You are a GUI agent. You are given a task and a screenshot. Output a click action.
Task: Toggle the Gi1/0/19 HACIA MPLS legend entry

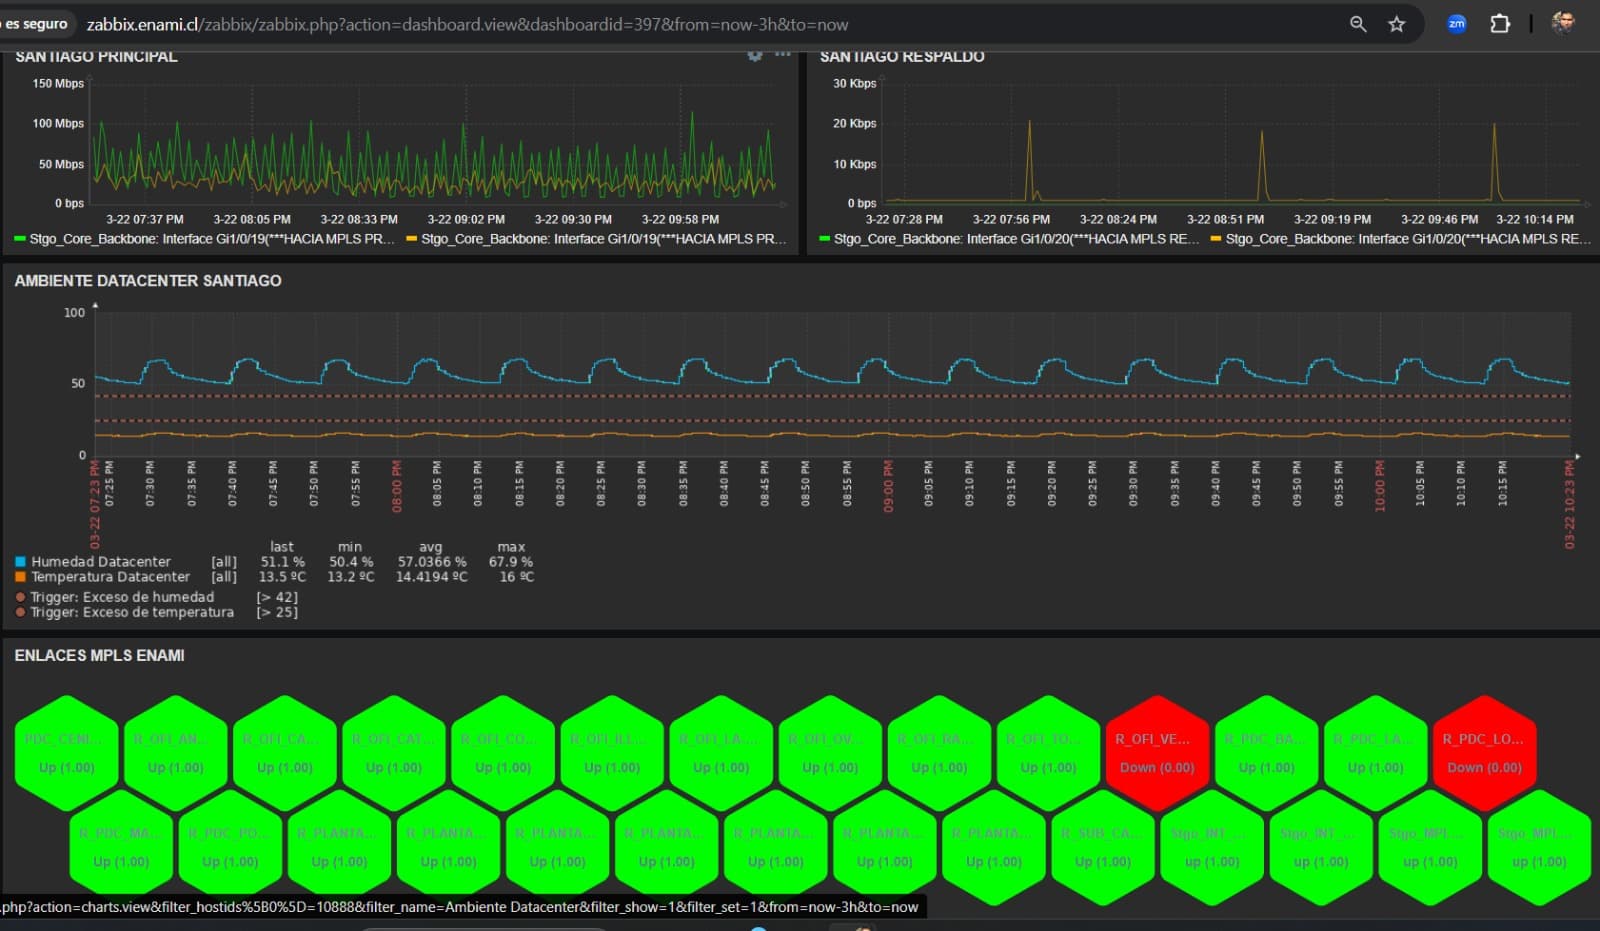(200, 239)
